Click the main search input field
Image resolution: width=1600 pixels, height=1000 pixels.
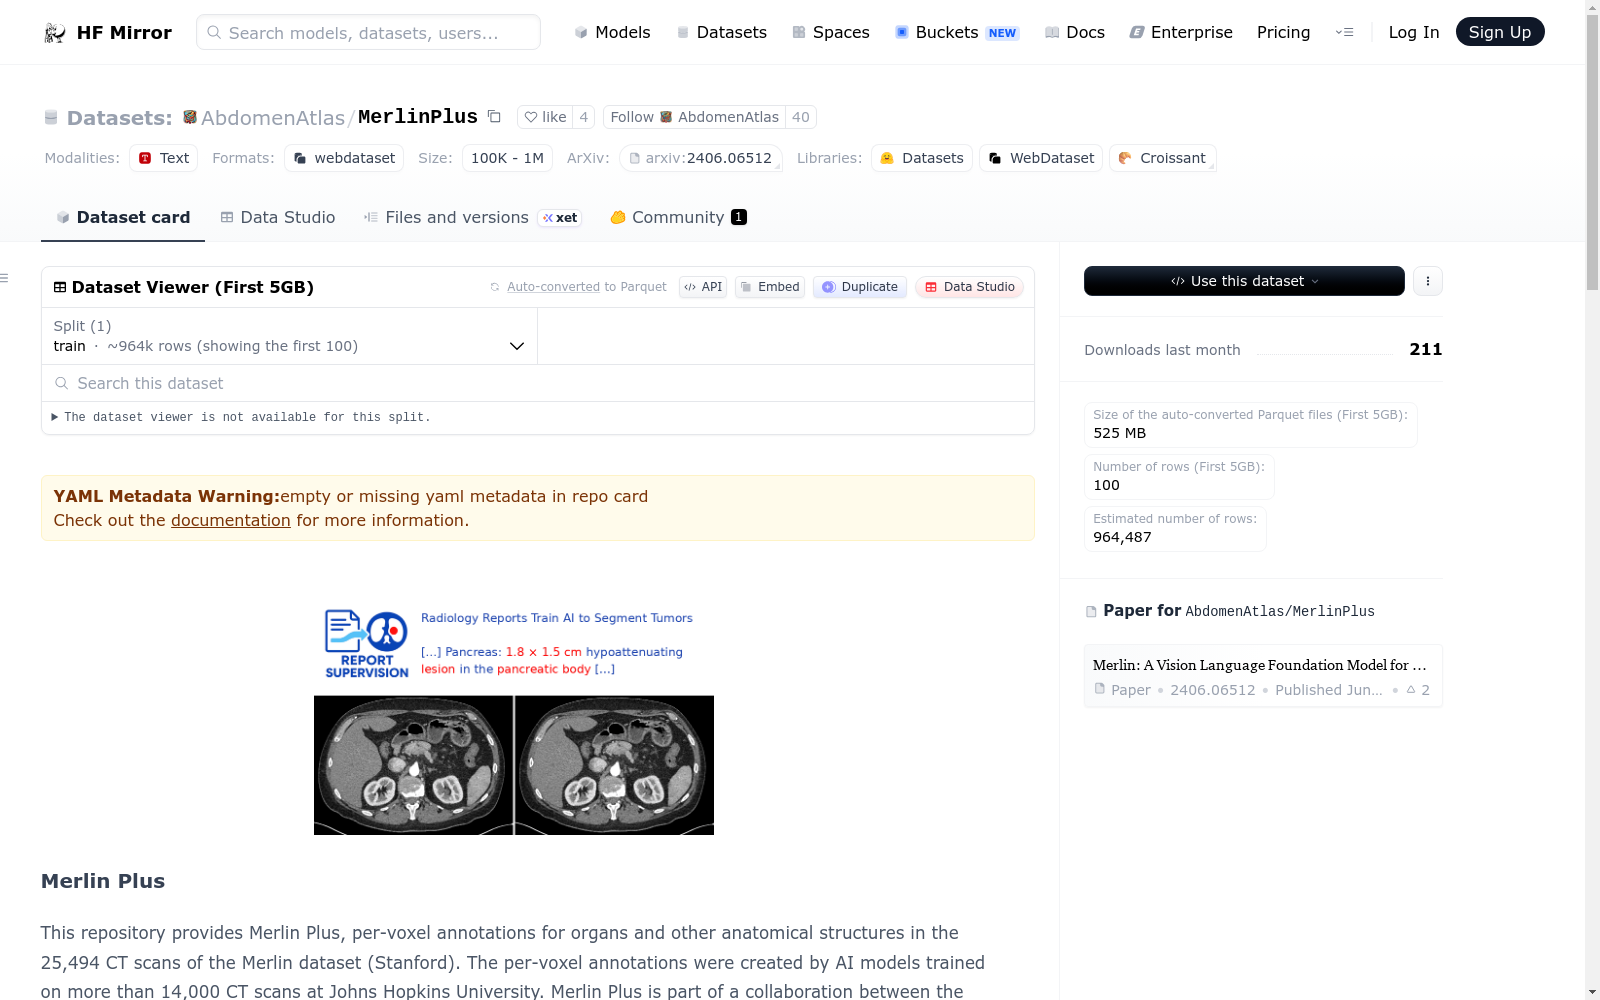[368, 32]
